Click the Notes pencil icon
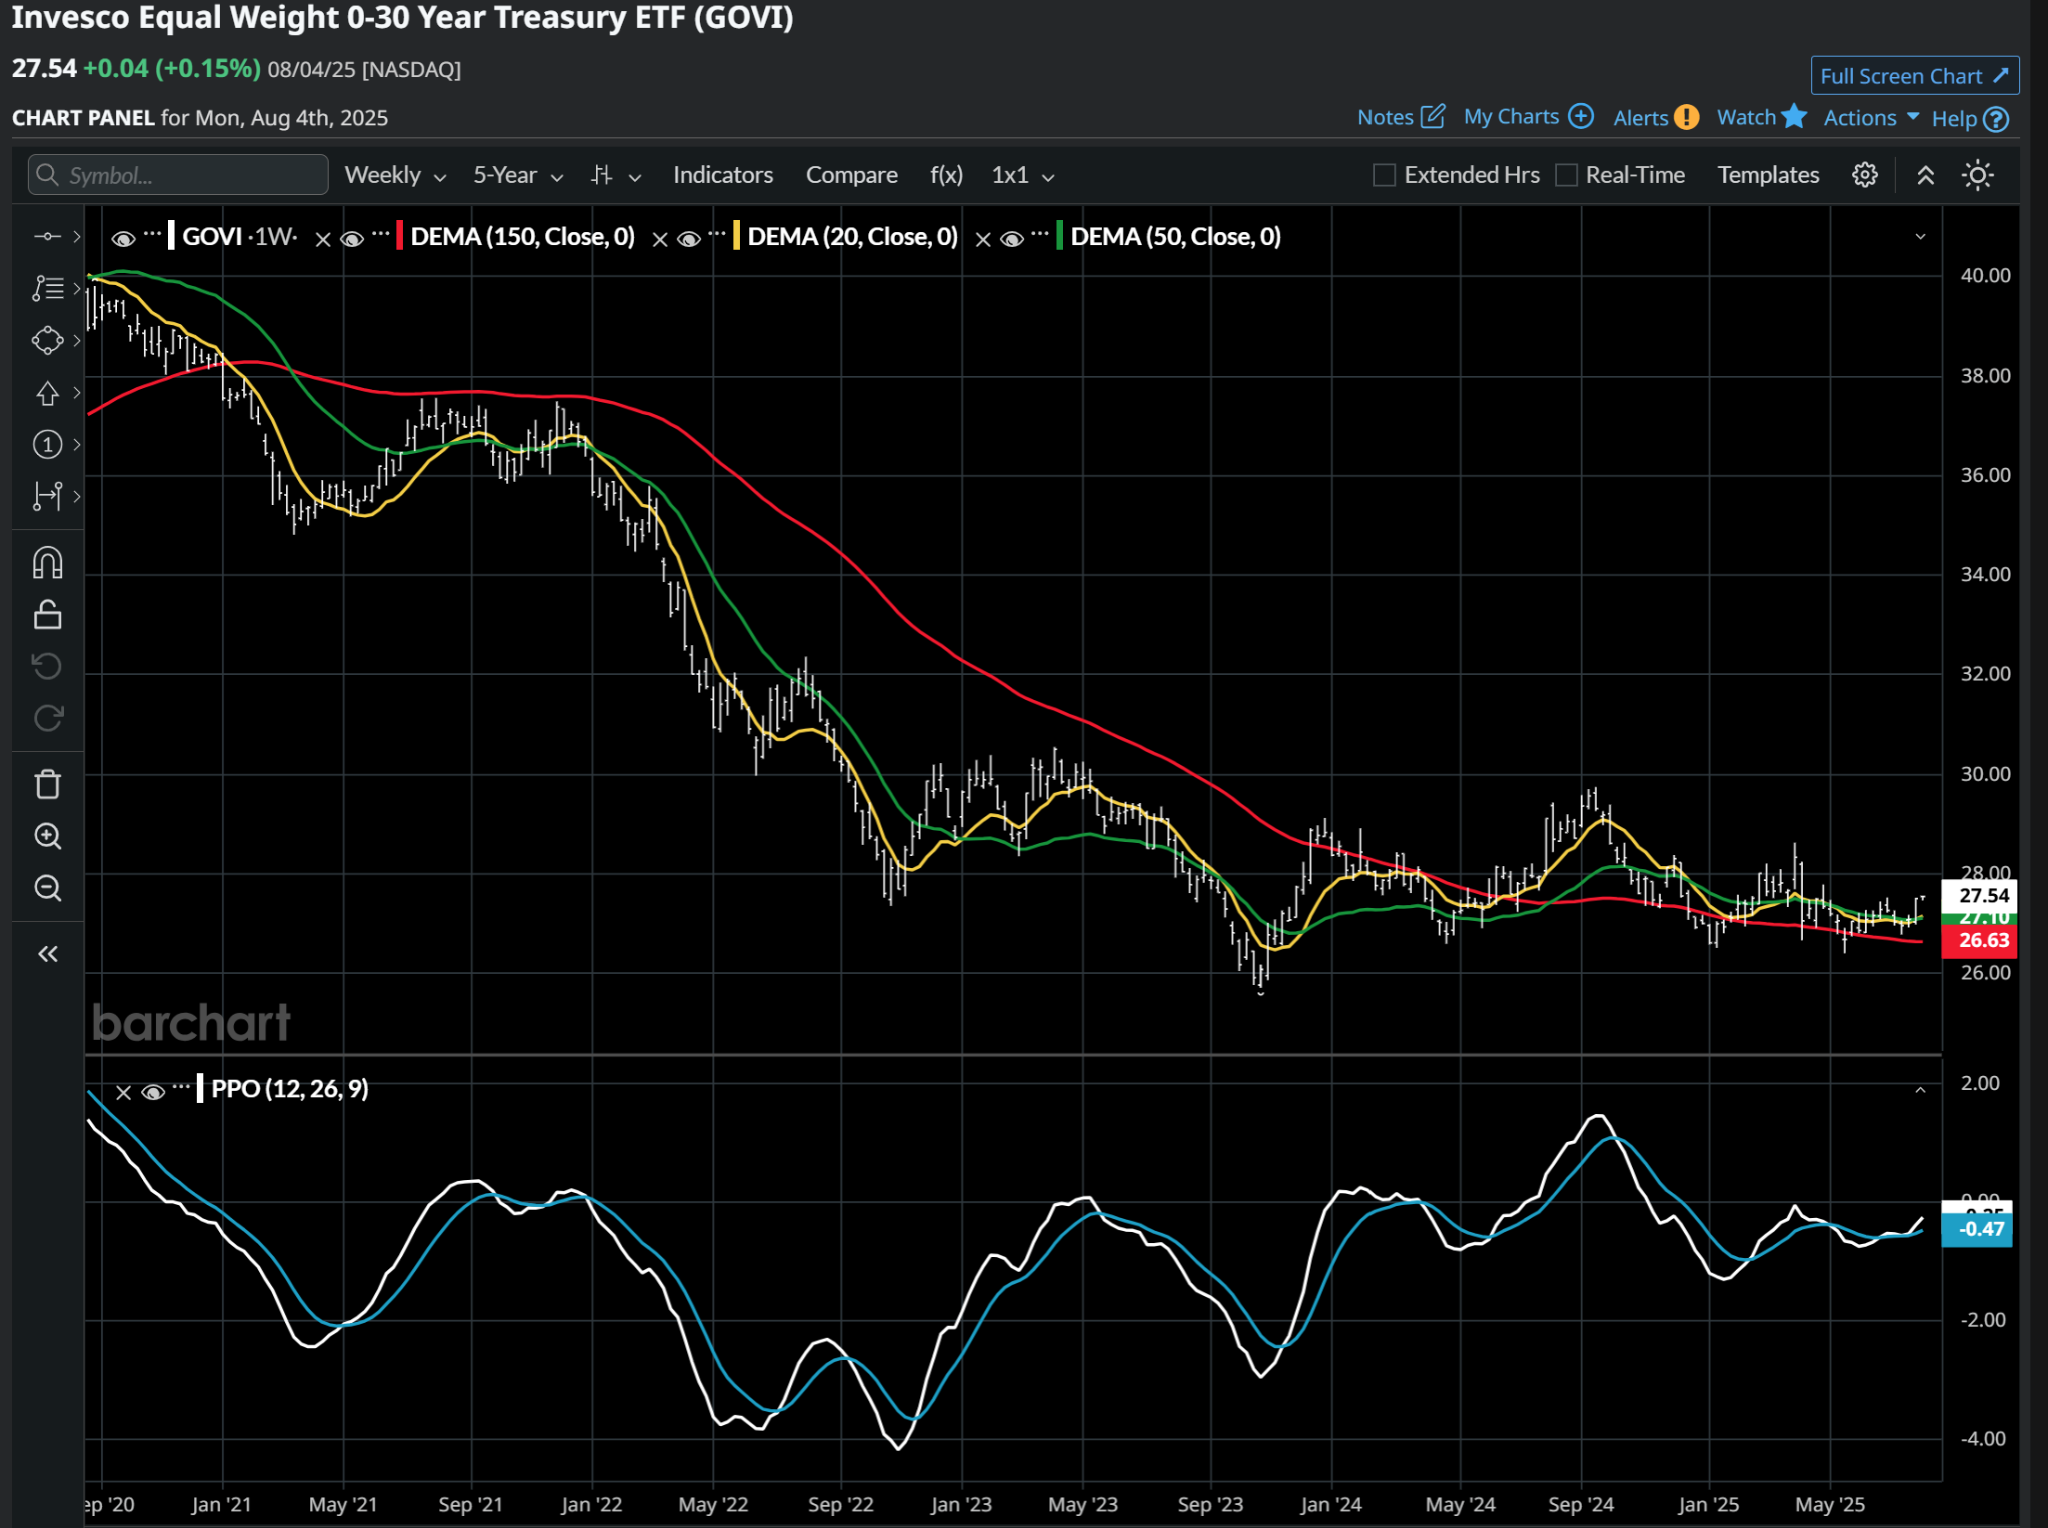 1433,116
